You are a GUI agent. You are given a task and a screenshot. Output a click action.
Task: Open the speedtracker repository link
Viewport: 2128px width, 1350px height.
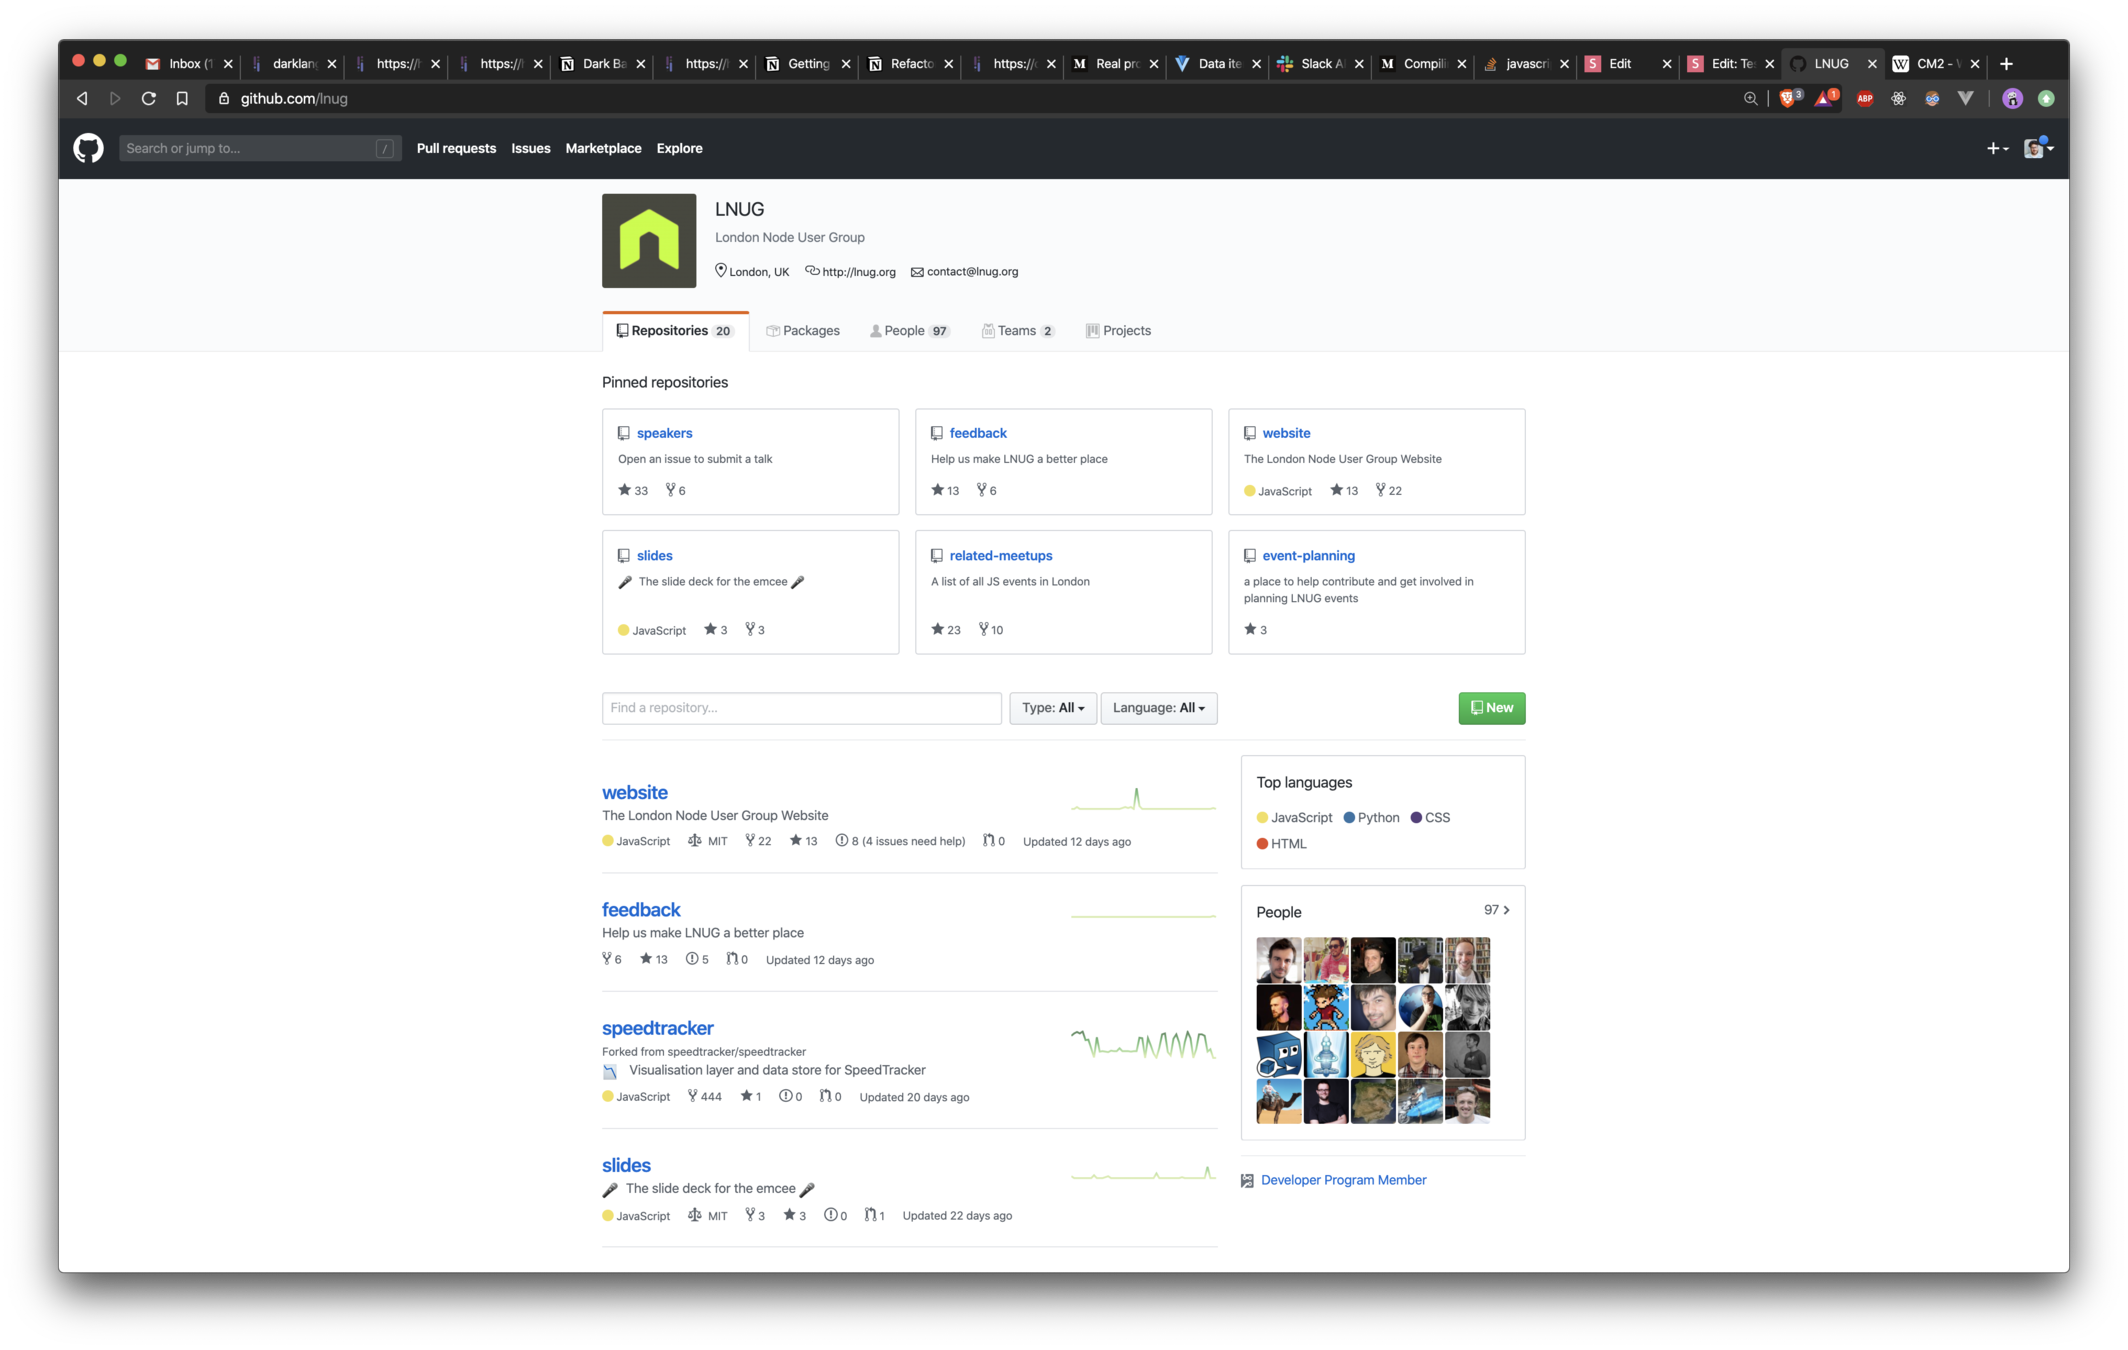657,1028
